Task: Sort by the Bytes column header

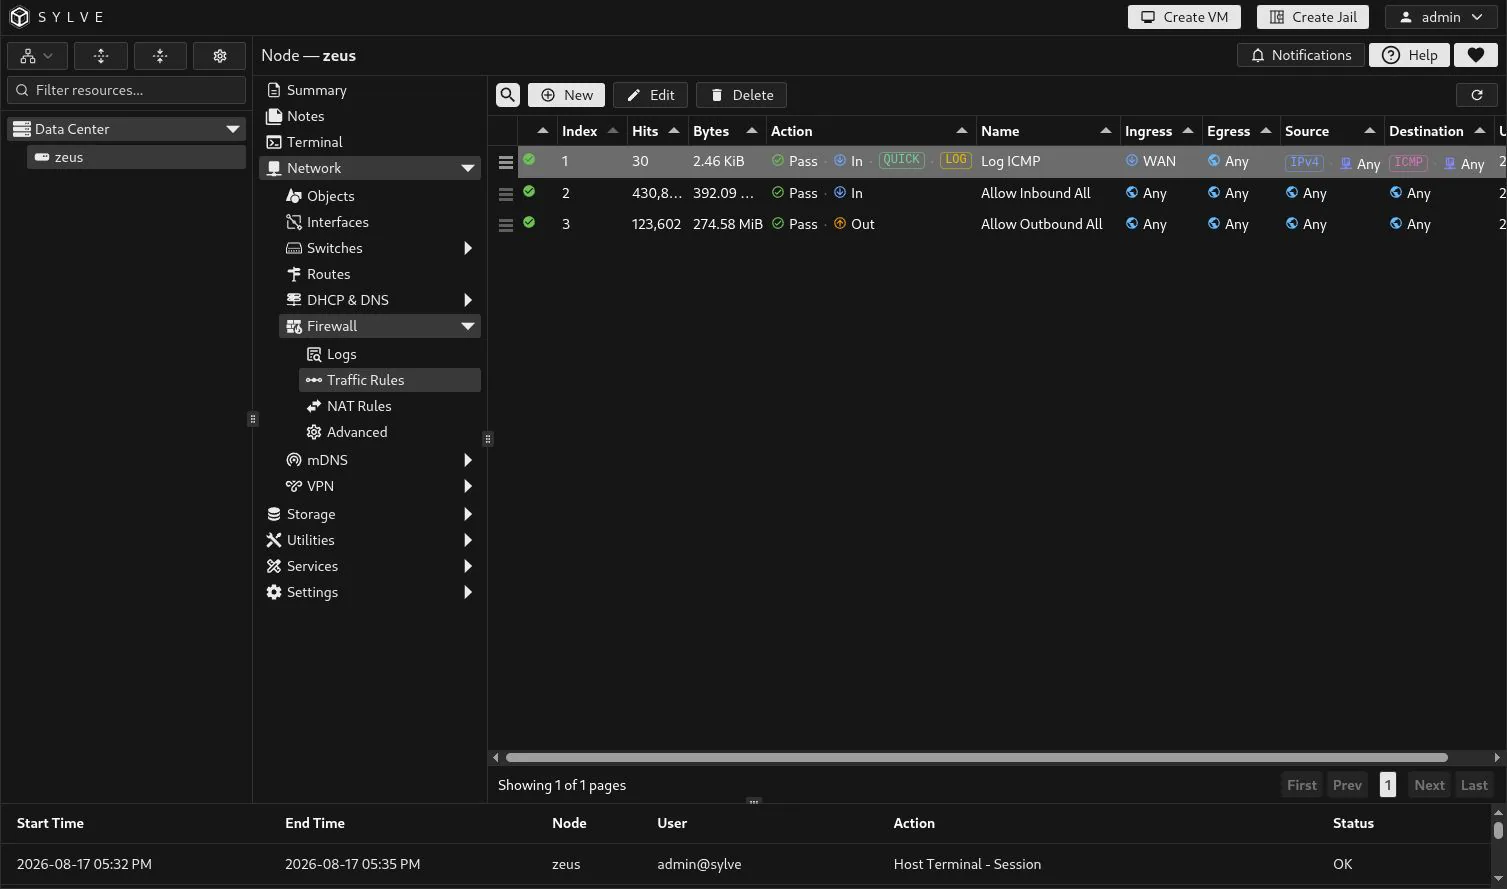Action: (725, 131)
